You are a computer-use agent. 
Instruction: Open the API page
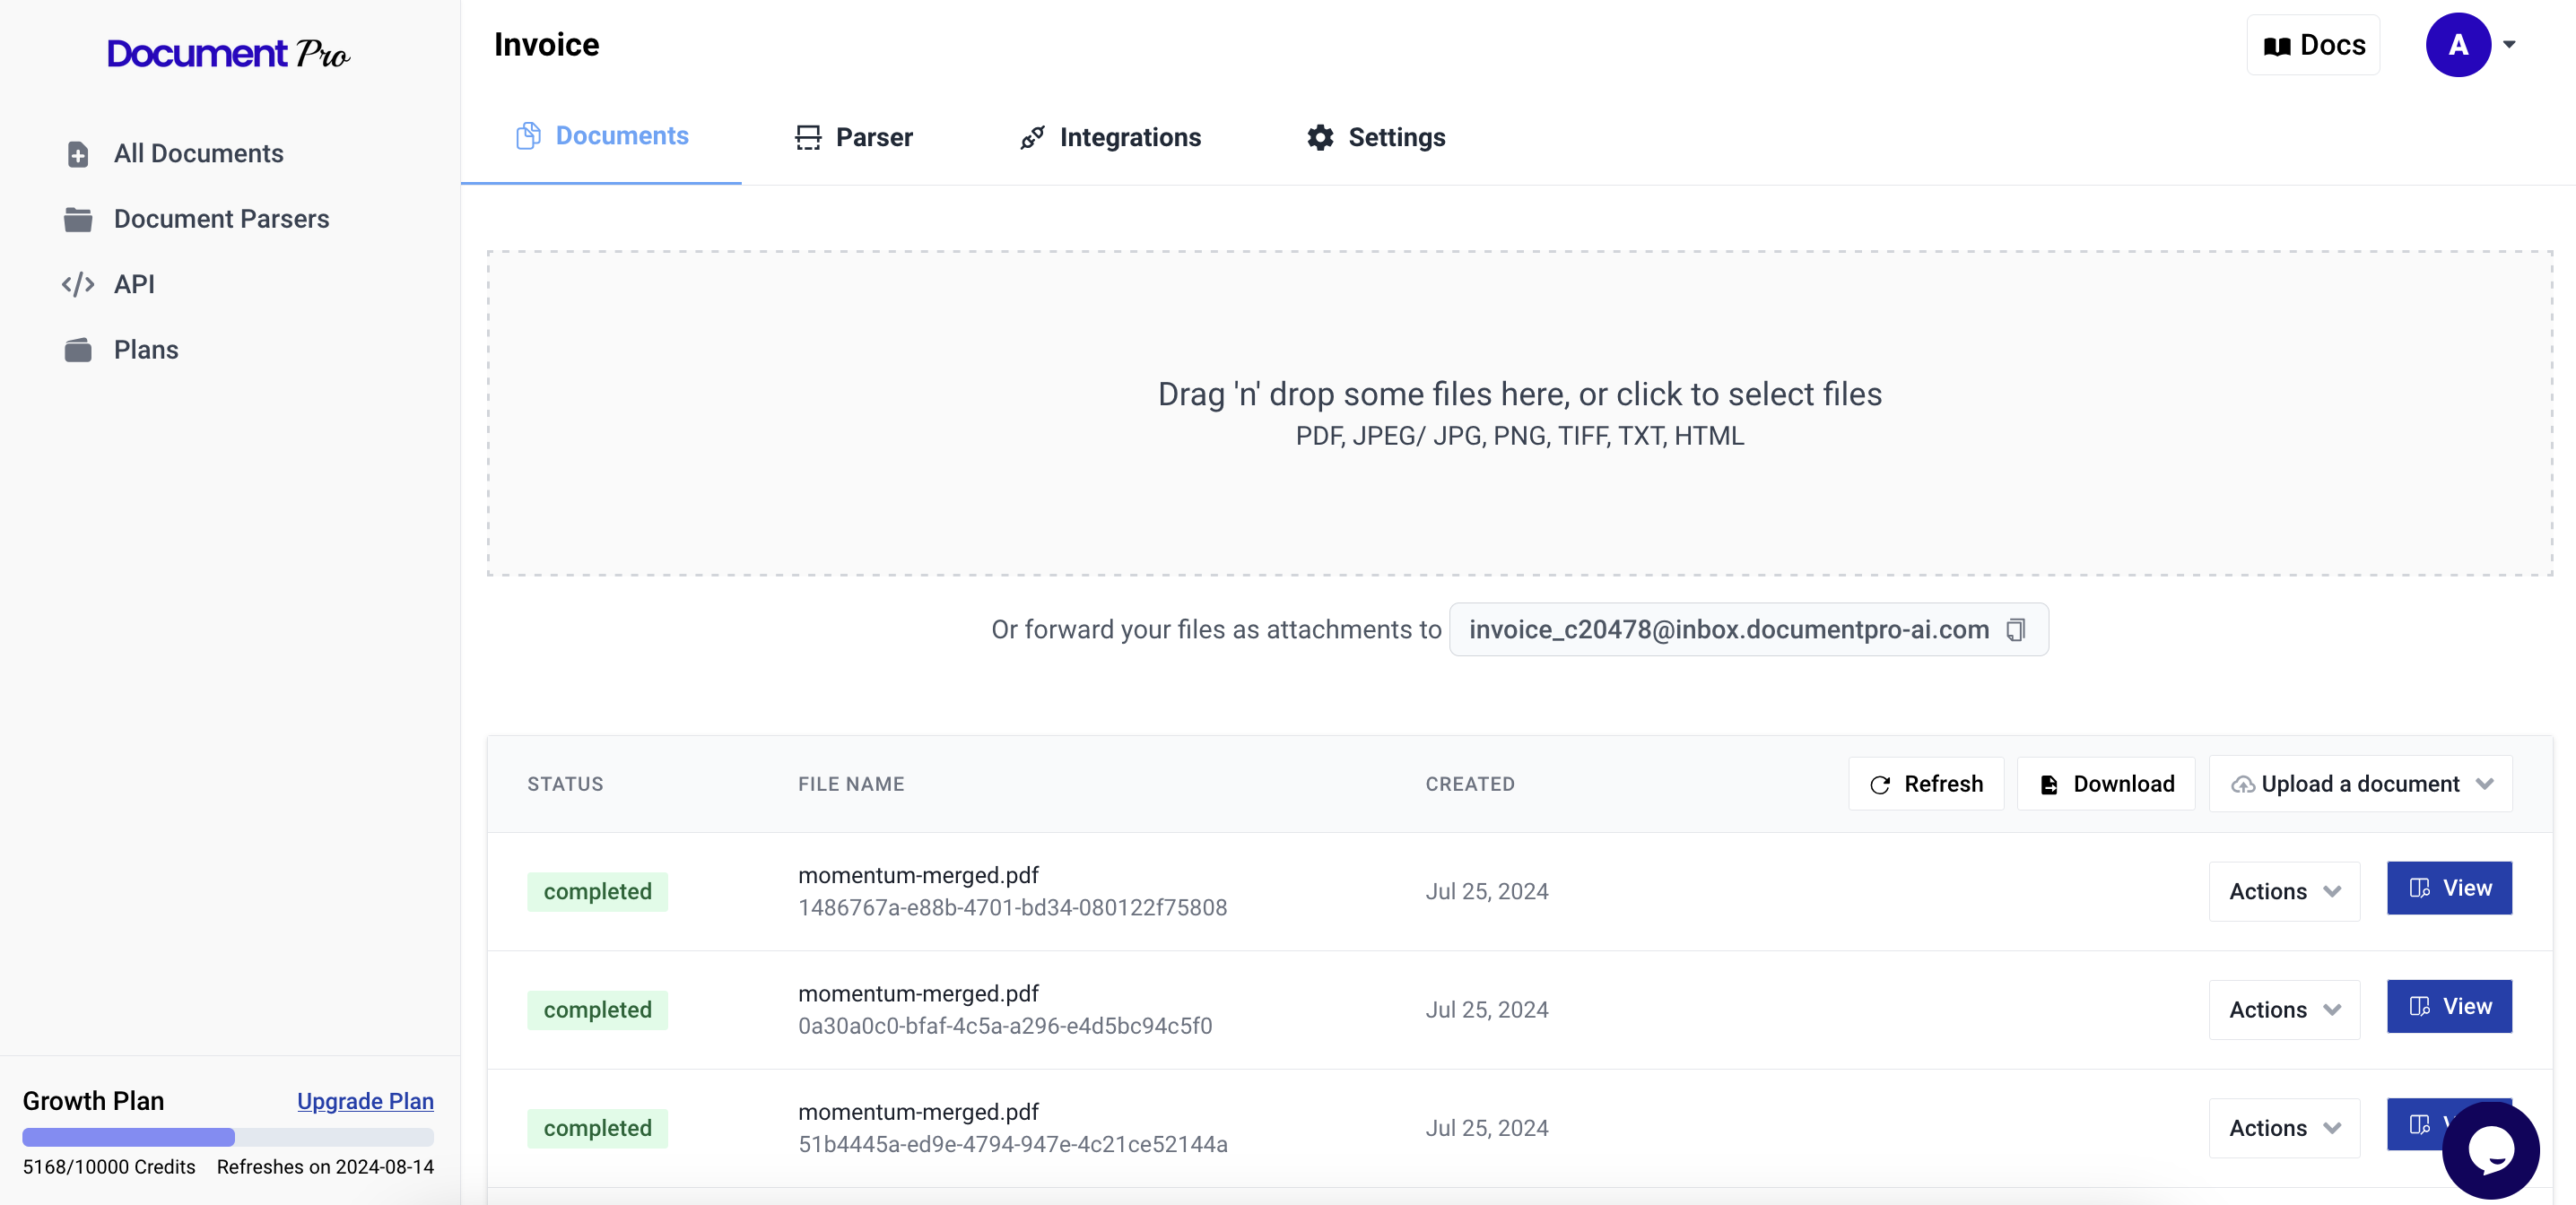[x=134, y=284]
